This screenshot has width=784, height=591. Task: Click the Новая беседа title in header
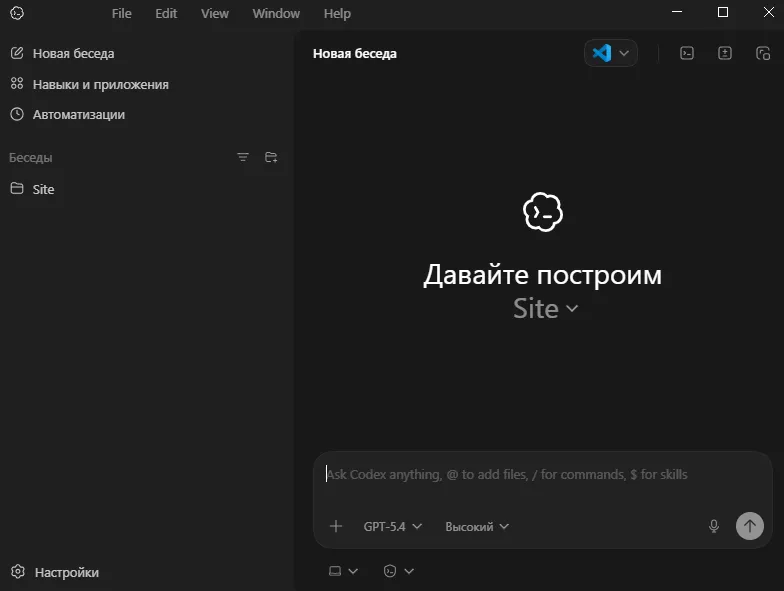(x=354, y=54)
